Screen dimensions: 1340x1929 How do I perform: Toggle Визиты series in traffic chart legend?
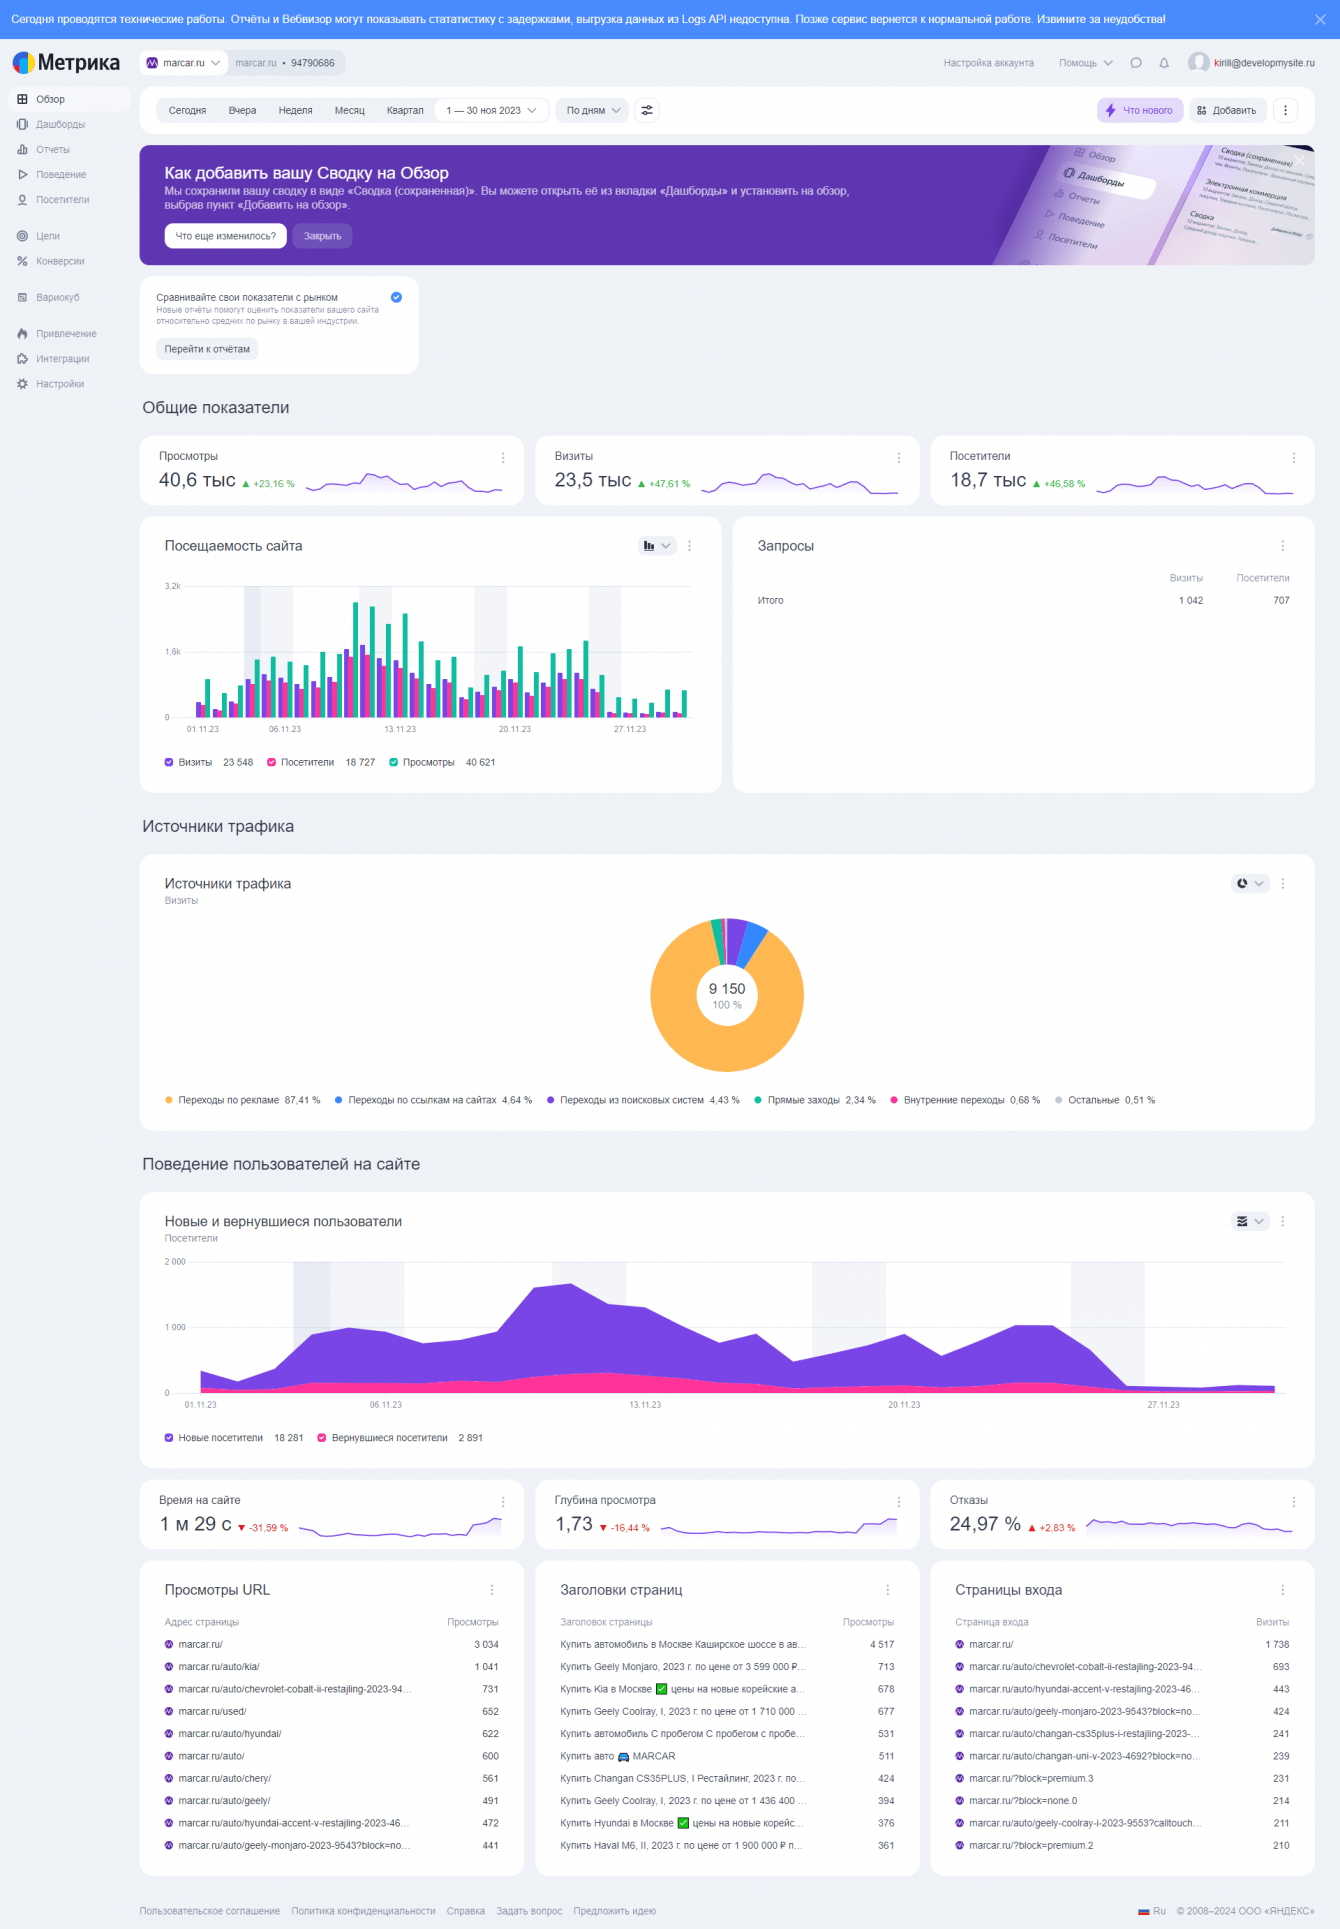point(169,763)
